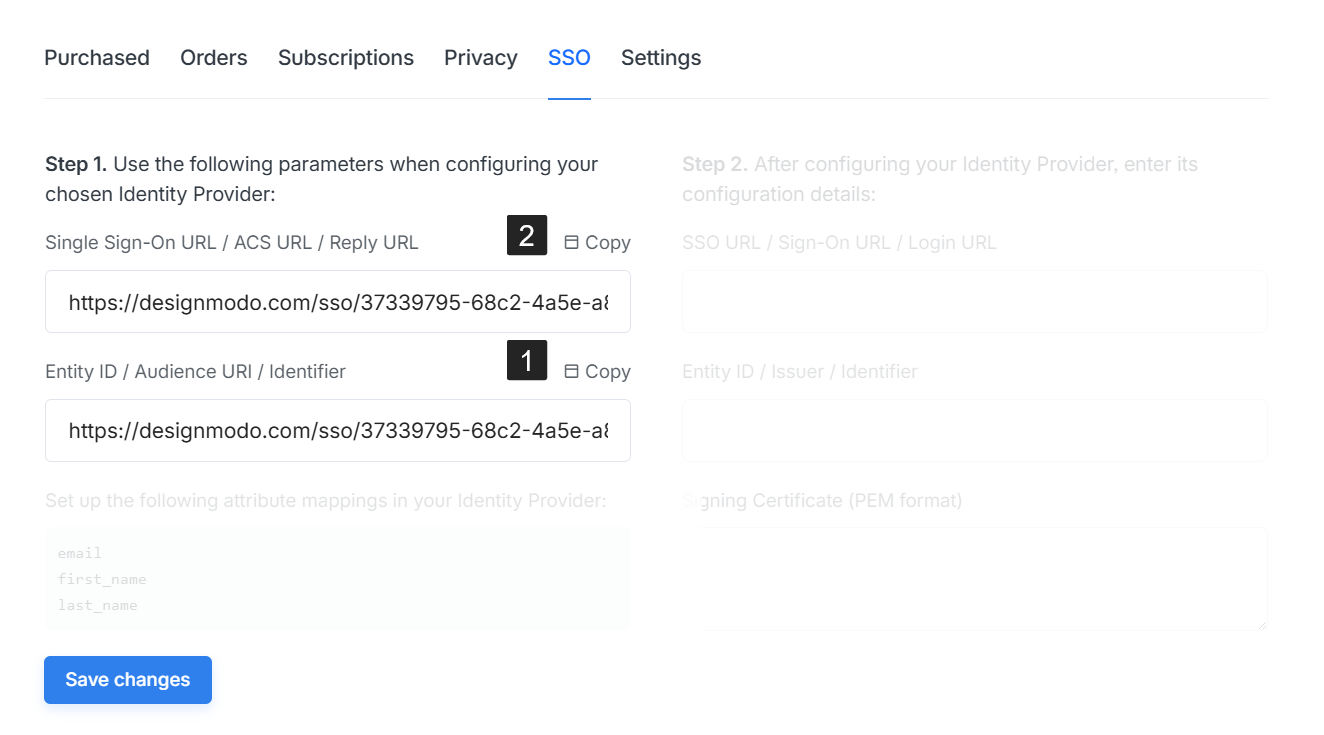1324x735 pixels.
Task: Focus the SSO URL / Login URL input
Action: pos(974,302)
